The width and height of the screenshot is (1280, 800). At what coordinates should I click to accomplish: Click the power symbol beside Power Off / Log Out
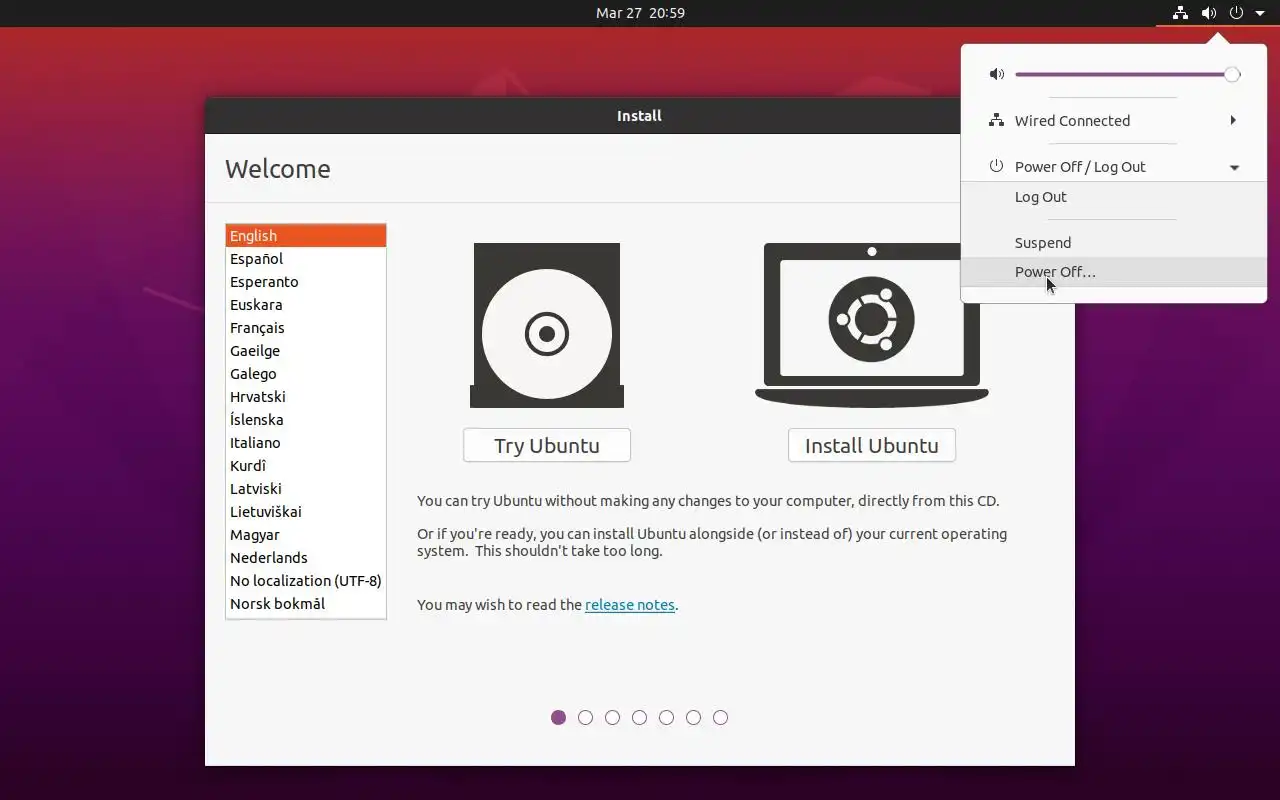(996, 166)
